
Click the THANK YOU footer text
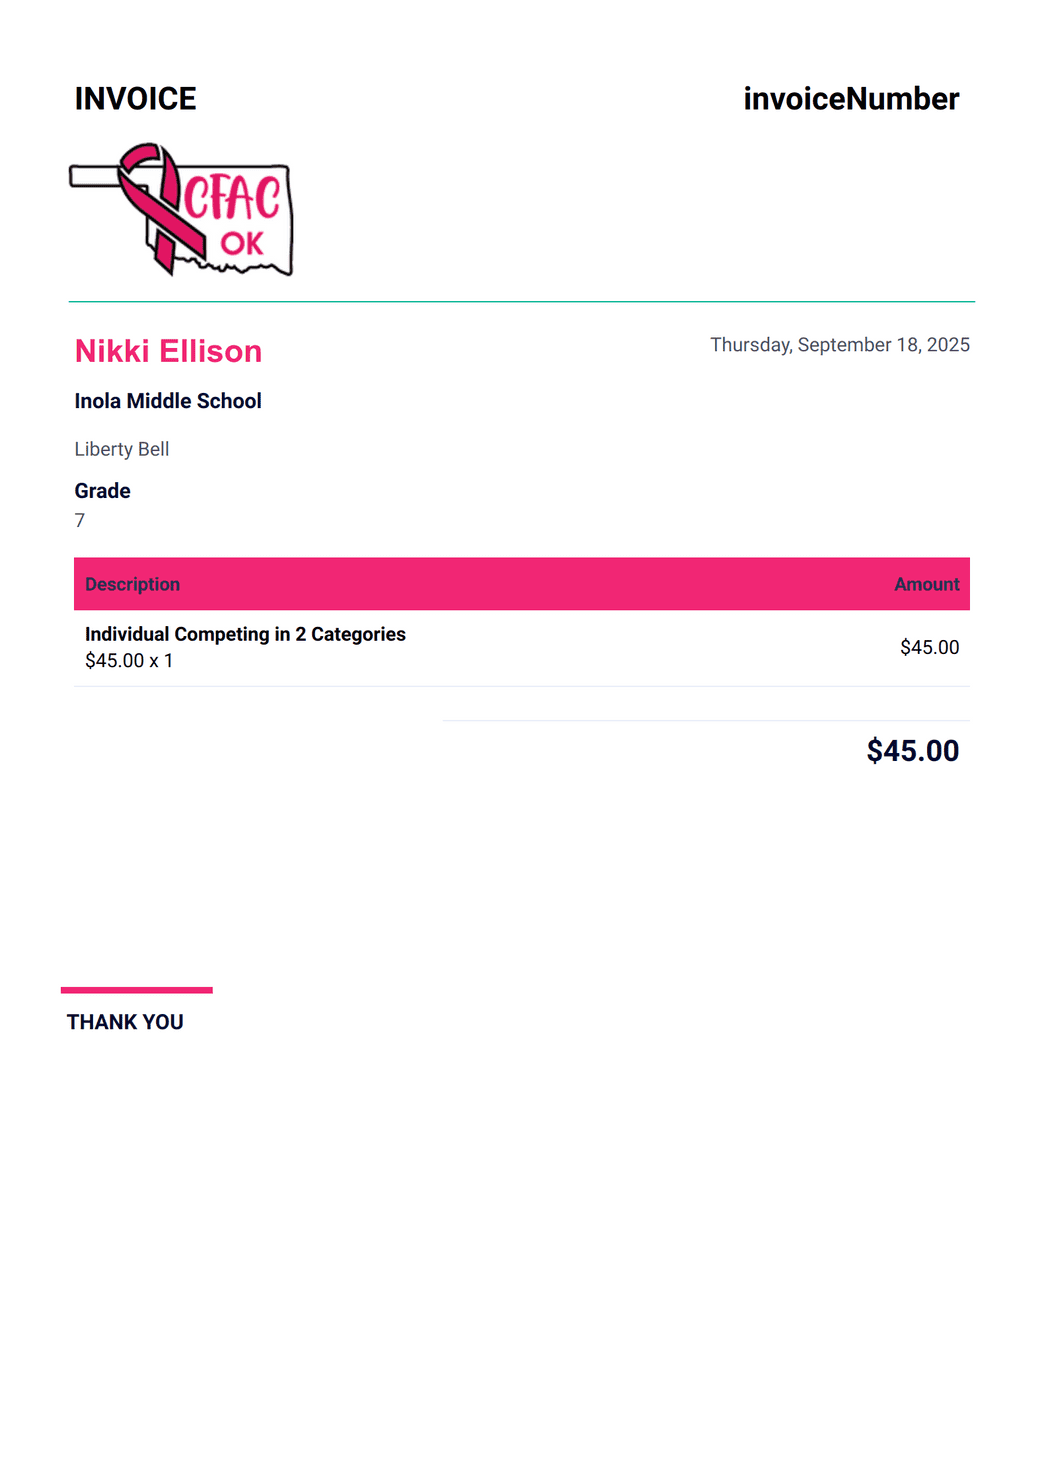[125, 1022]
